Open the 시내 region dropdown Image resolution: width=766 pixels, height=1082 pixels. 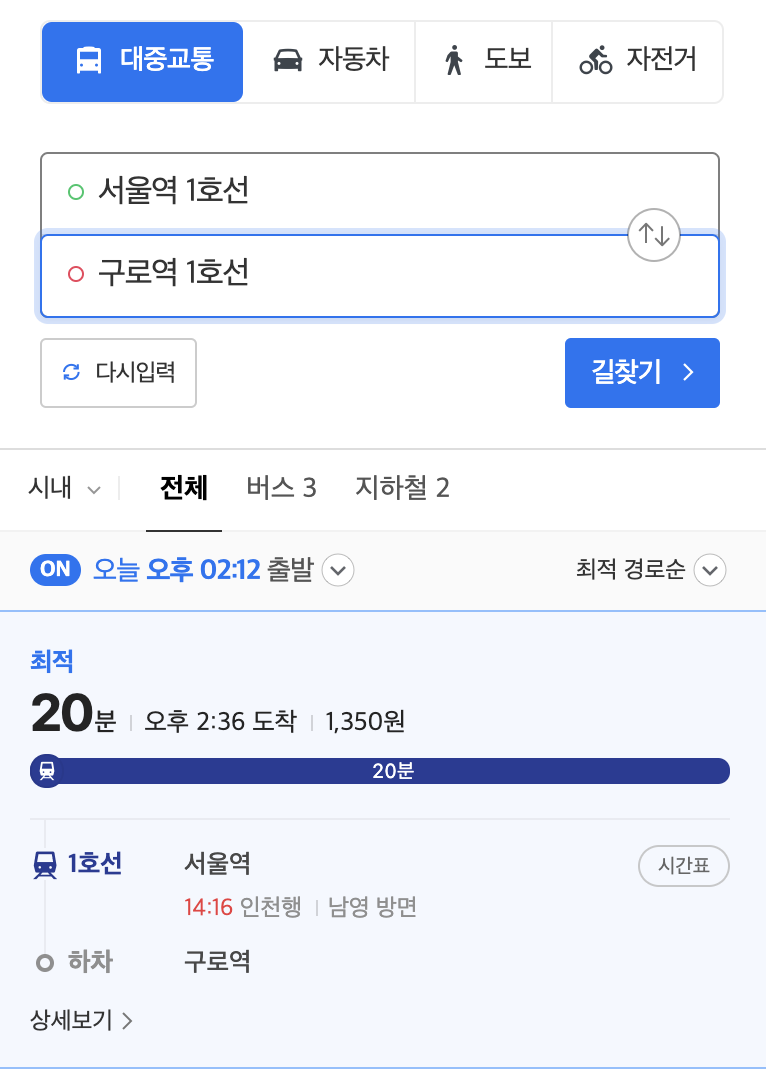coord(65,488)
